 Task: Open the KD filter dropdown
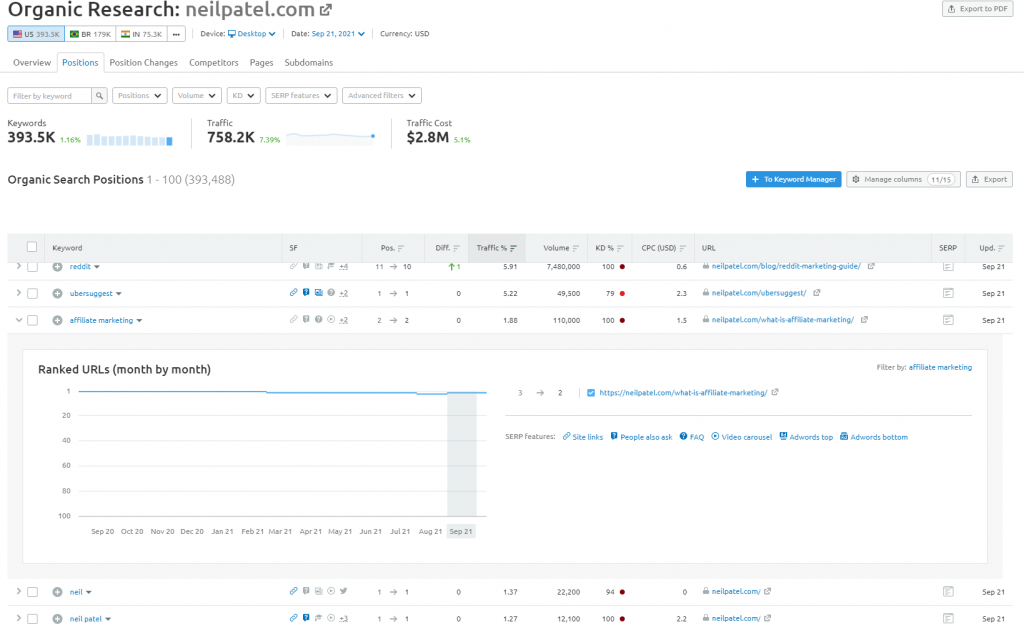tap(244, 96)
